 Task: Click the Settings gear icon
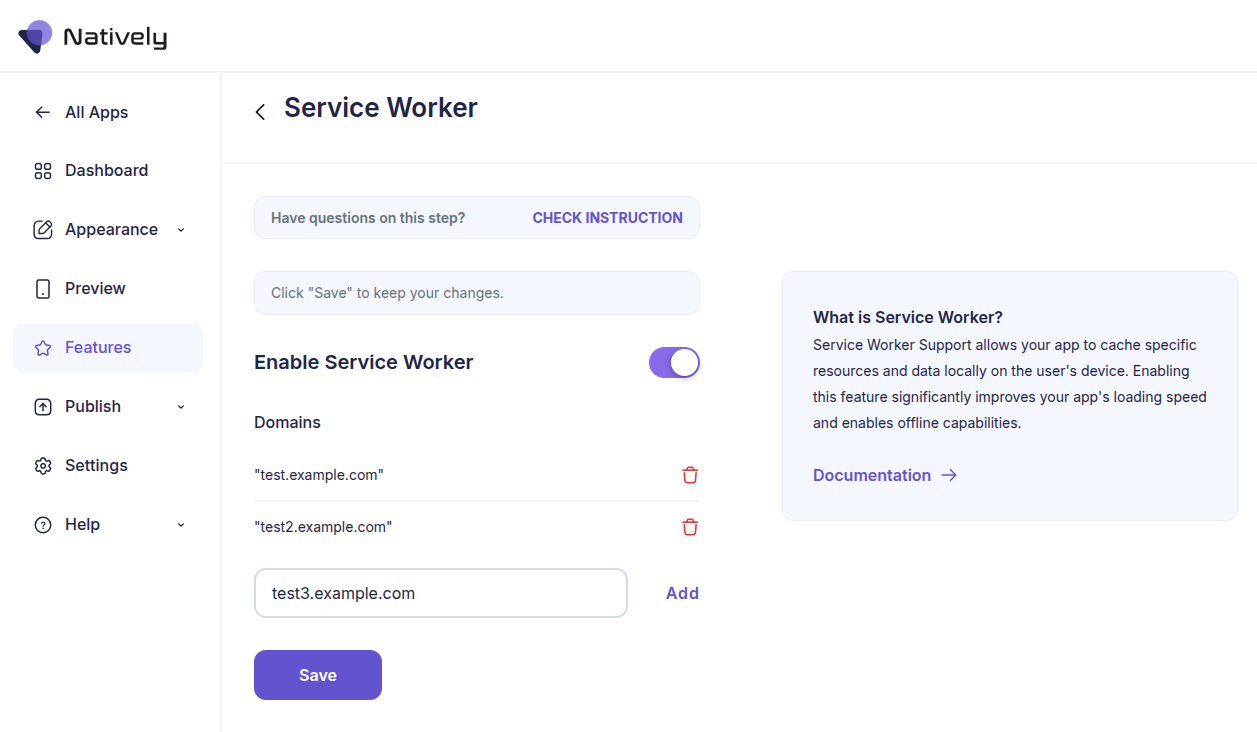43,466
